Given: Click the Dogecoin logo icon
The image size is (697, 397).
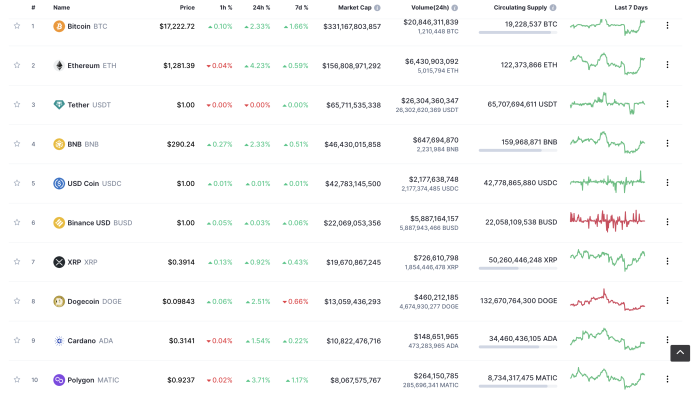Looking at the screenshot, I should [x=59, y=301].
